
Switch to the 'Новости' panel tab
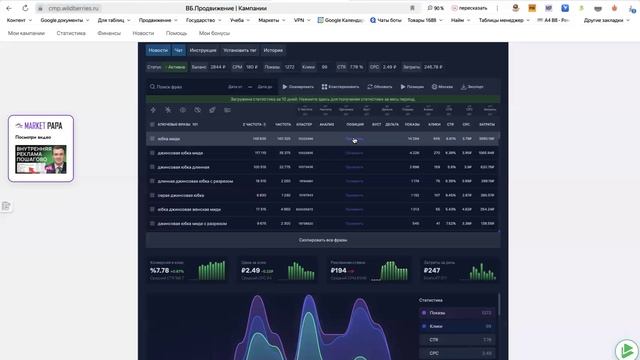click(x=158, y=50)
